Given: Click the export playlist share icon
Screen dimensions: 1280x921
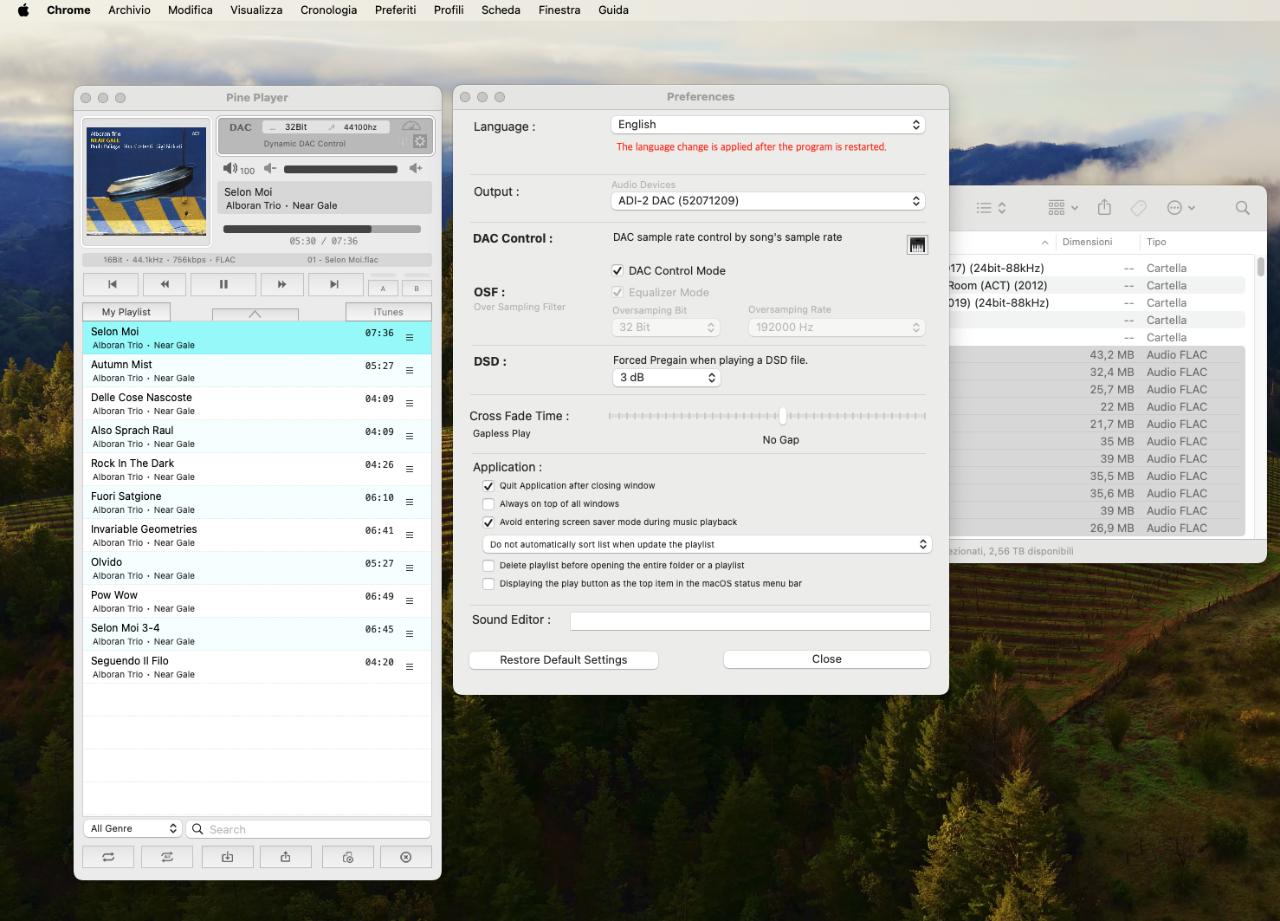Looking at the screenshot, I should (x=286, y=857).
